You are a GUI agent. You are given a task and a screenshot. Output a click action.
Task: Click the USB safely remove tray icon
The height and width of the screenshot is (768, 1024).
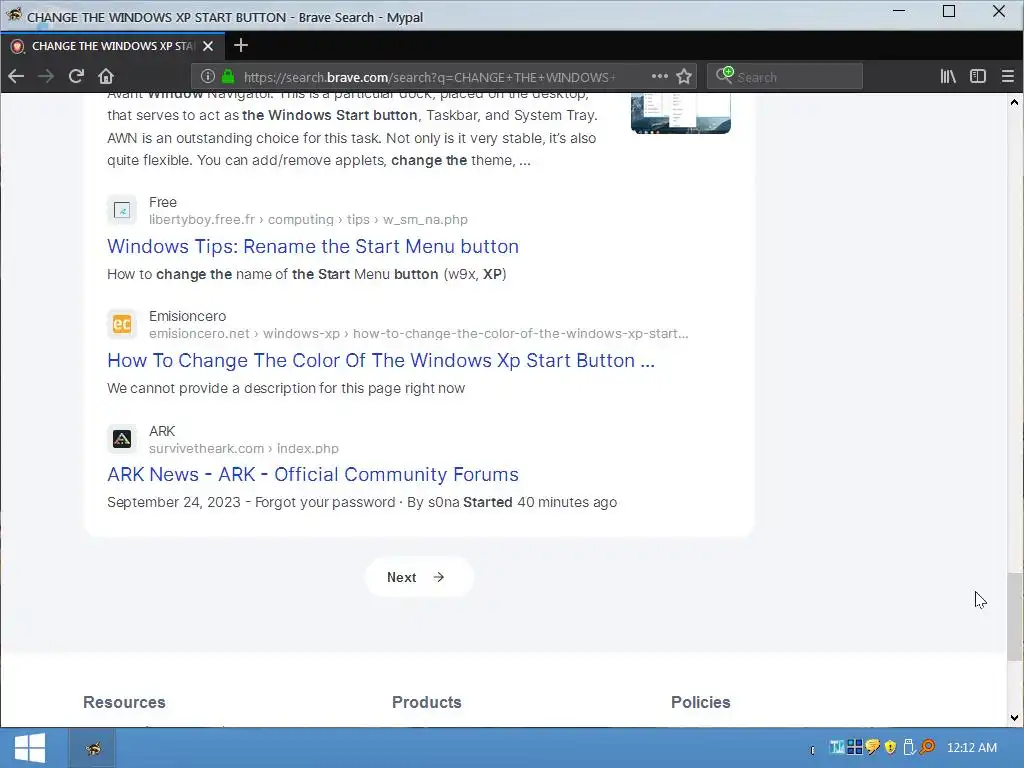pyautogui.click(x=908, y=747)
